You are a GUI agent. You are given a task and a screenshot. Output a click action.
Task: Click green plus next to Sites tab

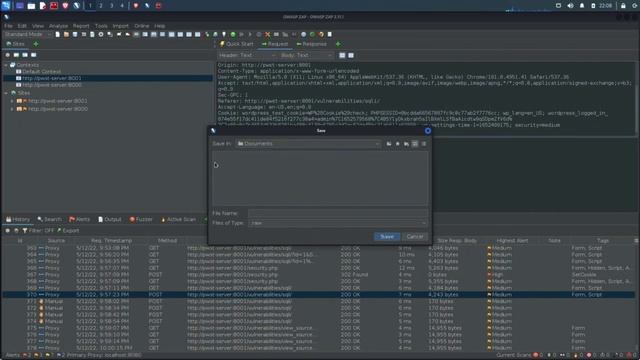[x=36, y=44]
